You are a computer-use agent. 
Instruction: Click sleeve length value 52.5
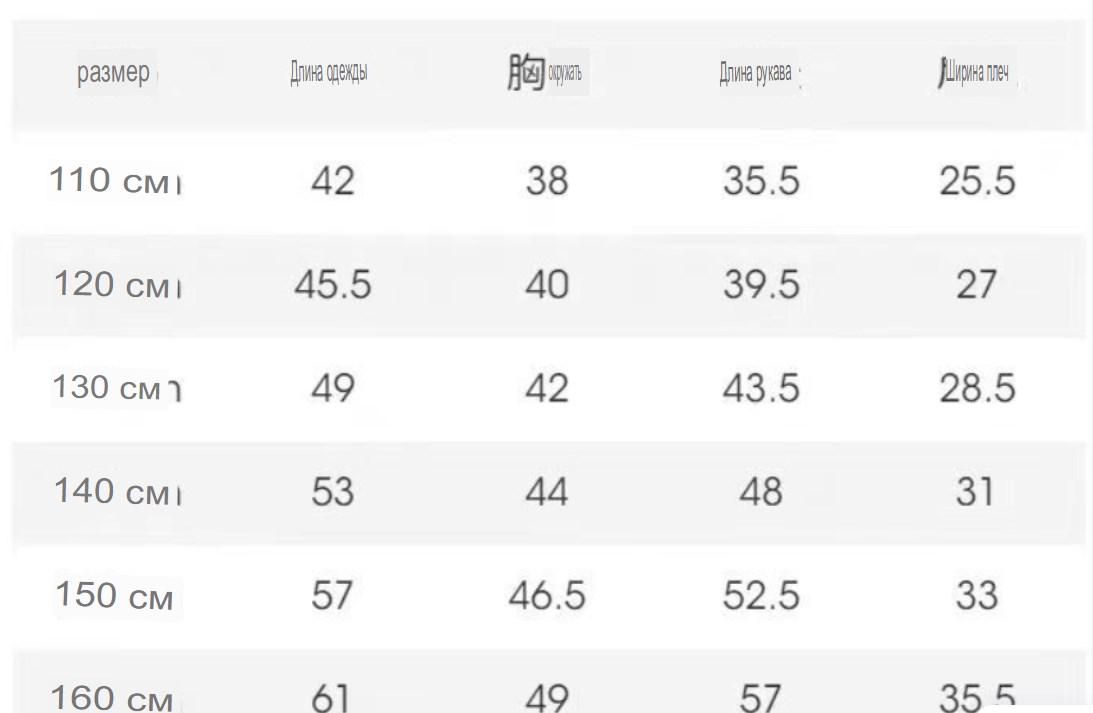pos(761,596)
